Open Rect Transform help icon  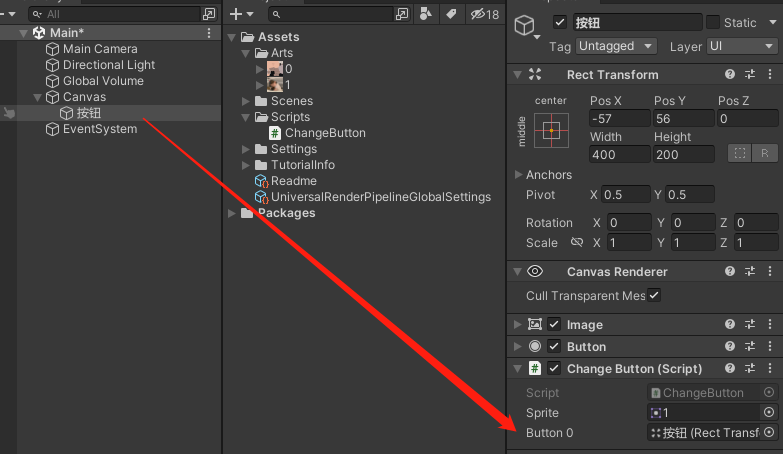click(730, 74)
